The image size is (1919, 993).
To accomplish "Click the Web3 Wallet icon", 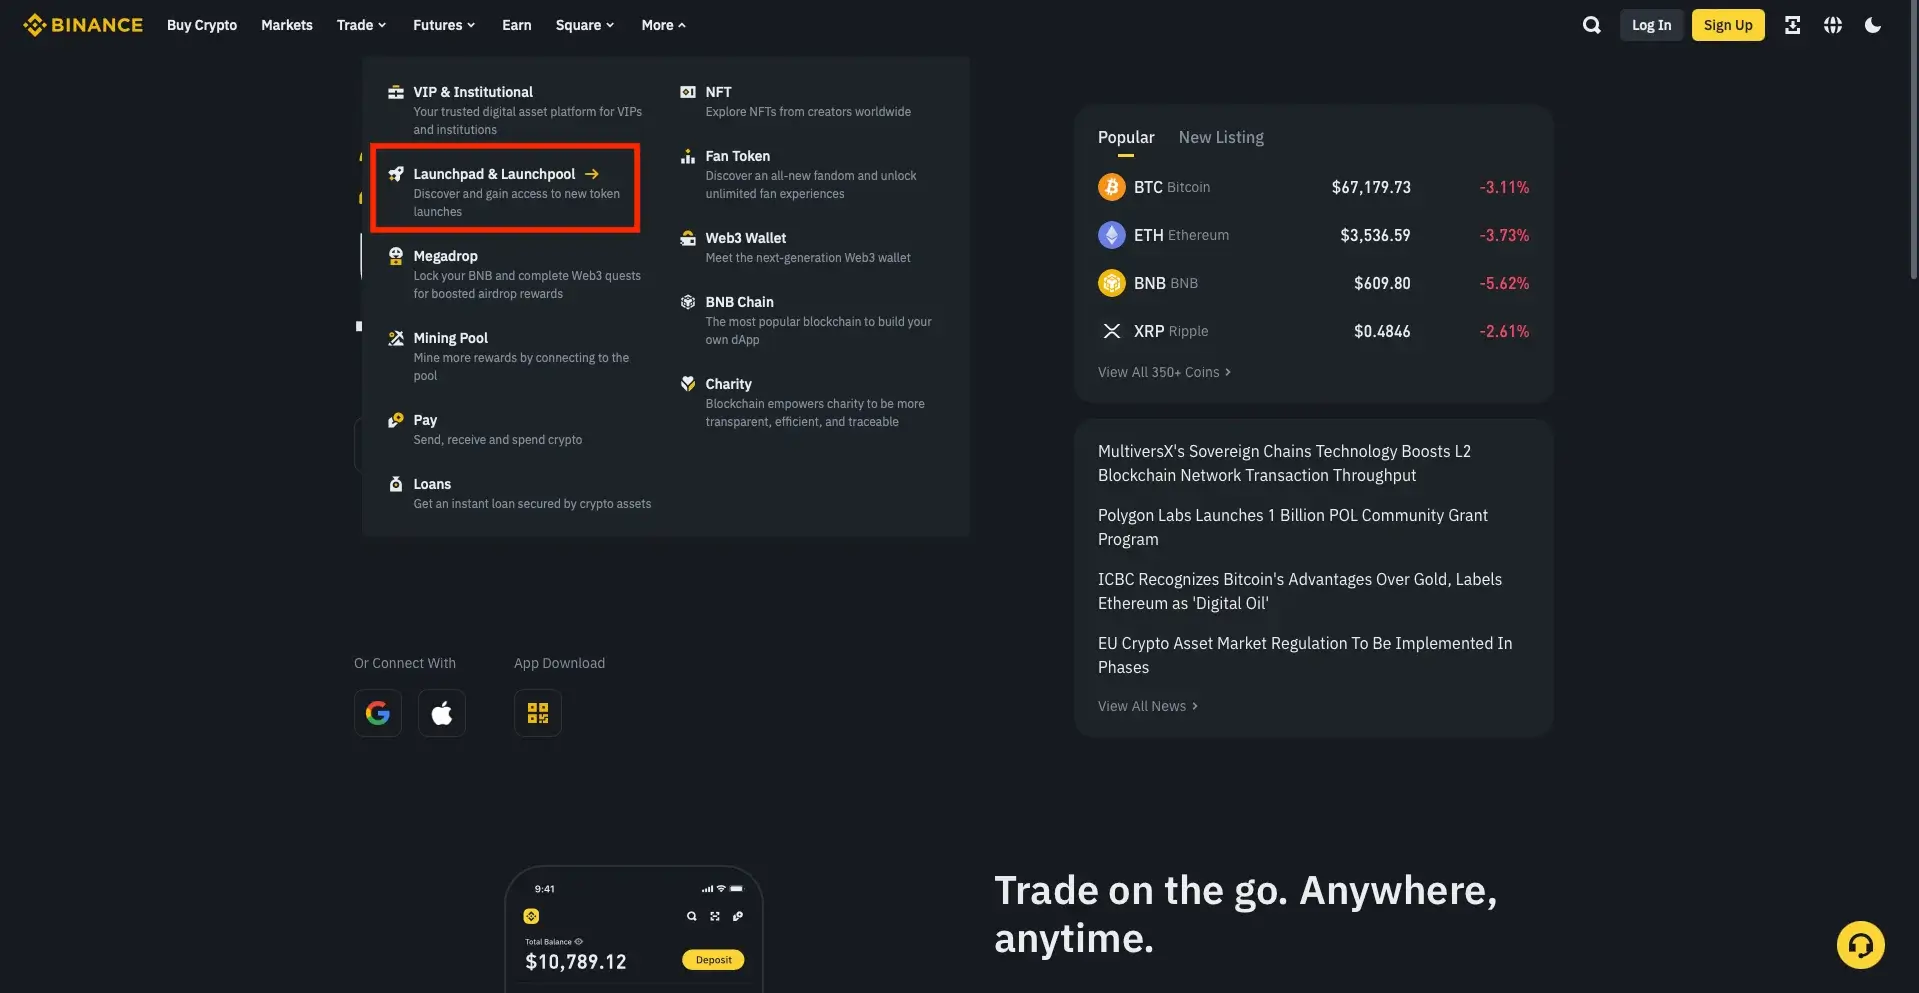I will [x=688, y=238].
